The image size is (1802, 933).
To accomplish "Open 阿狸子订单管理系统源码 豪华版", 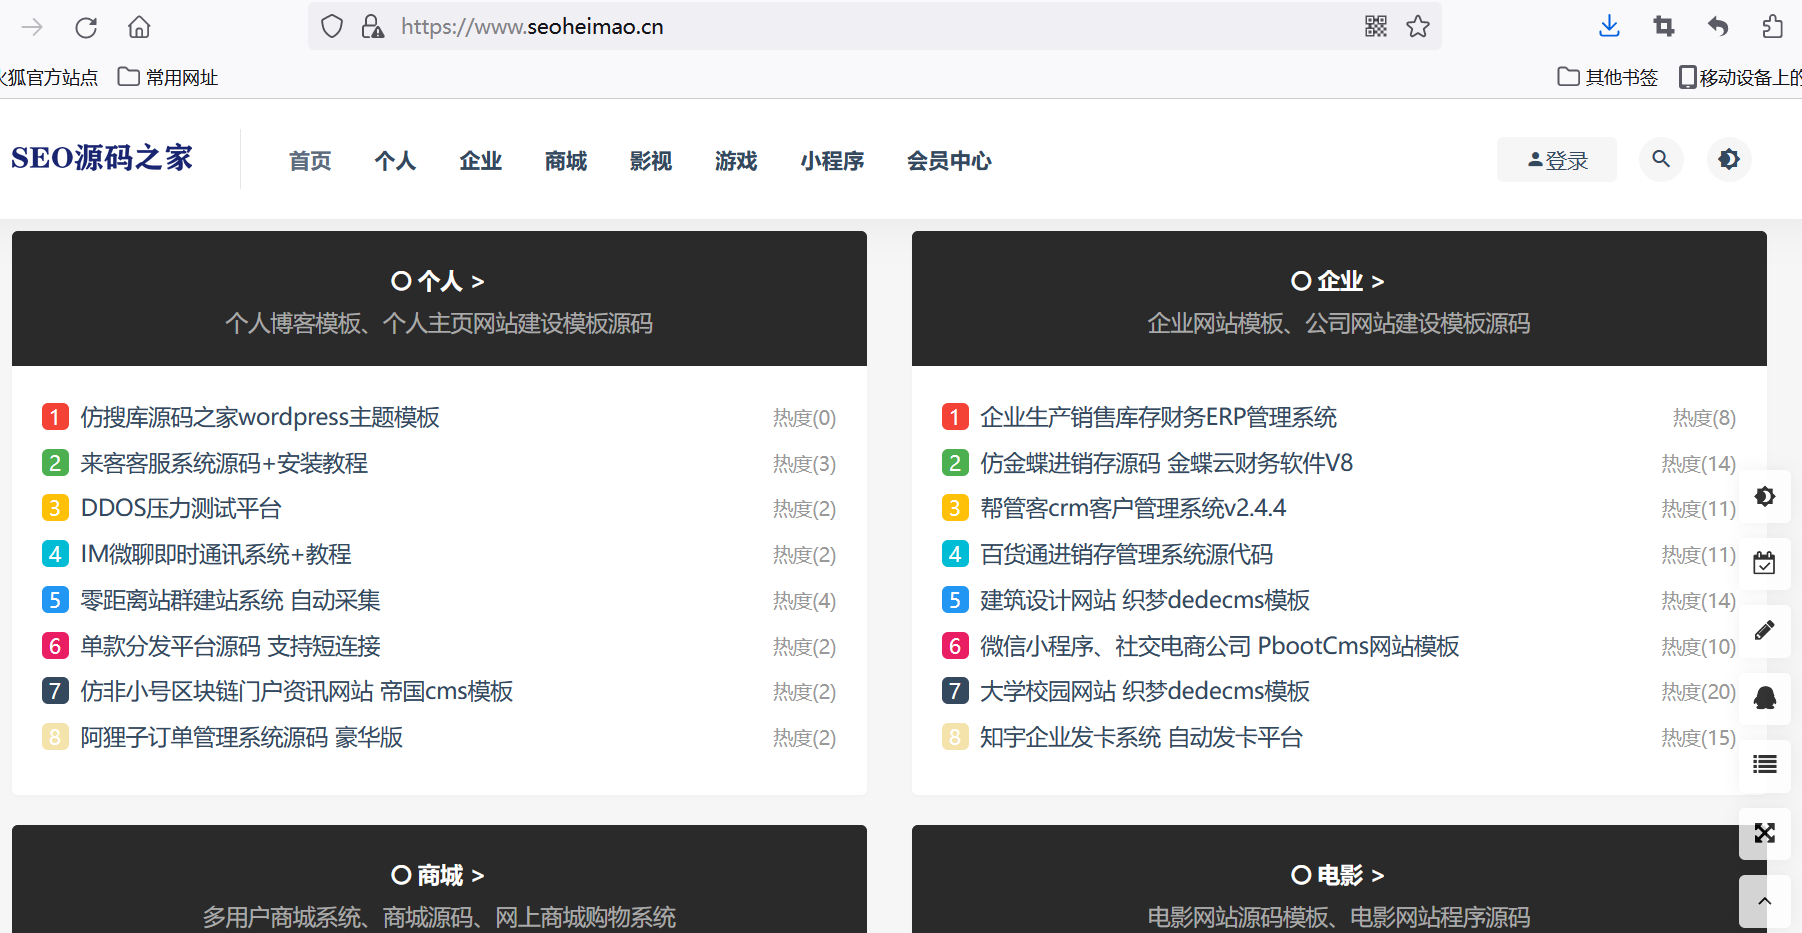I will (x=242, y=737).
